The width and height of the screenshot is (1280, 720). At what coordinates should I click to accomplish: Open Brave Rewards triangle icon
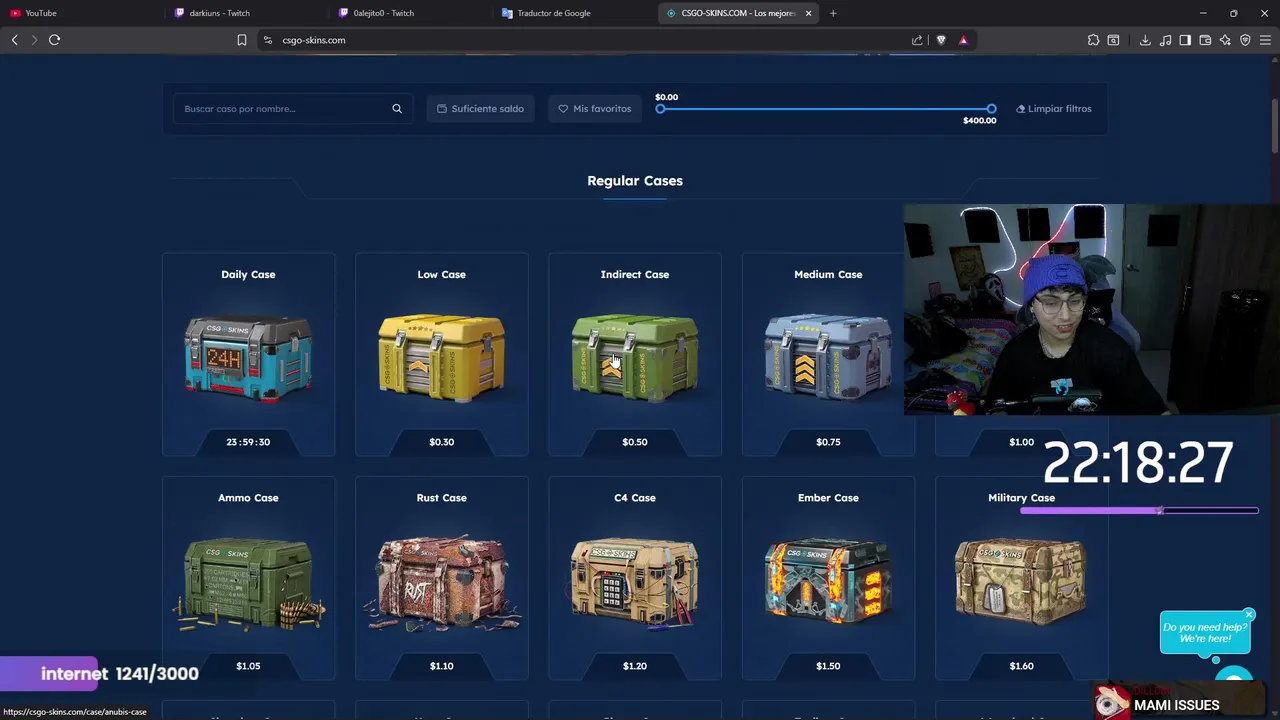(963, 40)
